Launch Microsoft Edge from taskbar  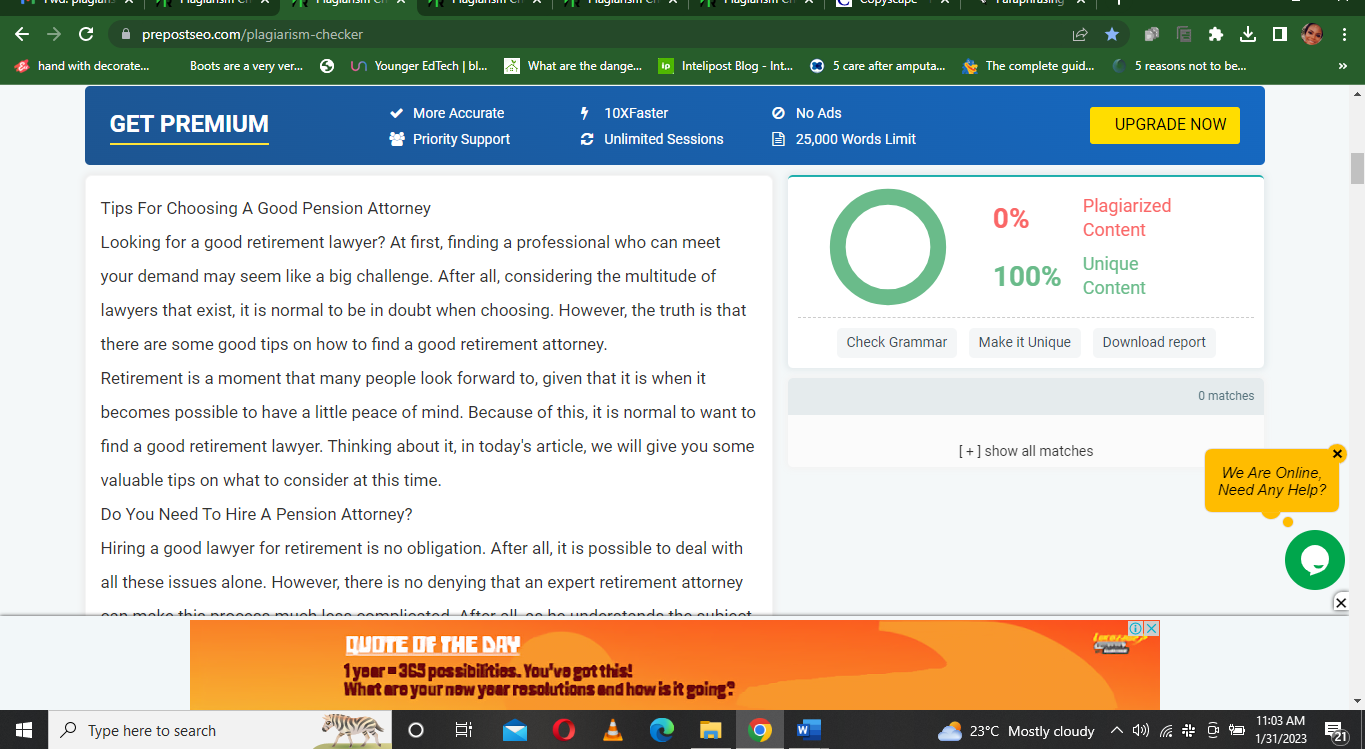pyautogui.click(x=662, y=730)
